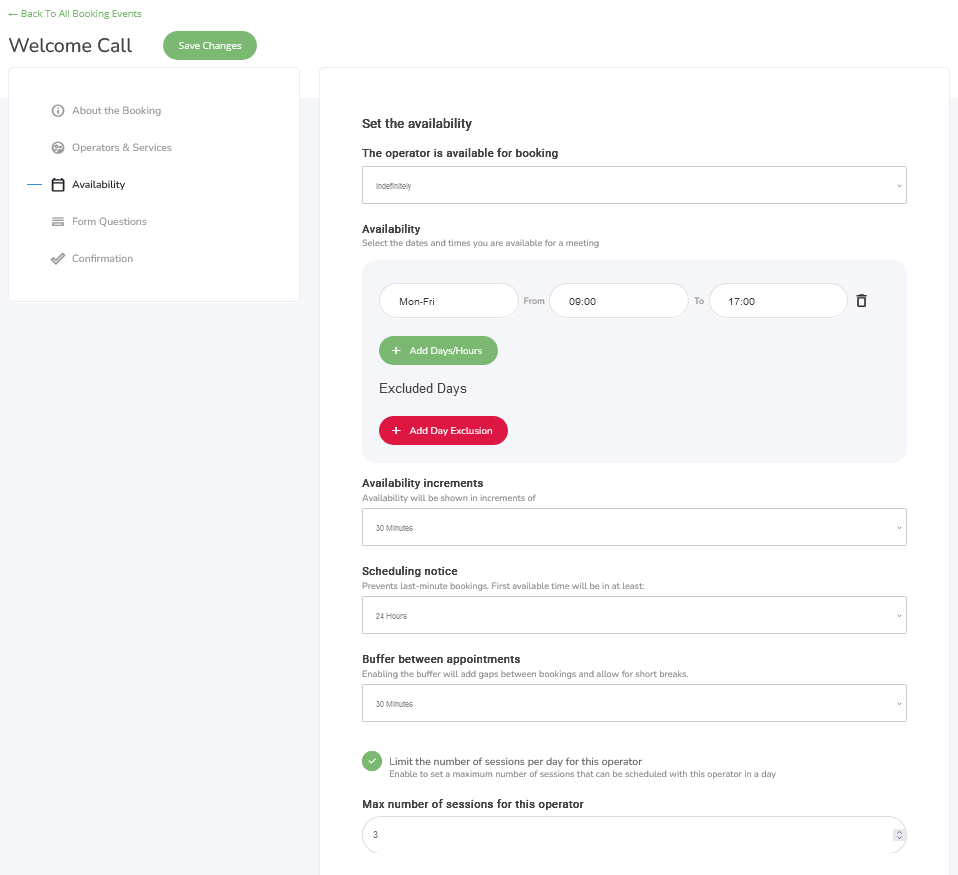Click the Confirmation double-check icon
The height and width of the screenshot is (875, 958).
click(57, 258)
